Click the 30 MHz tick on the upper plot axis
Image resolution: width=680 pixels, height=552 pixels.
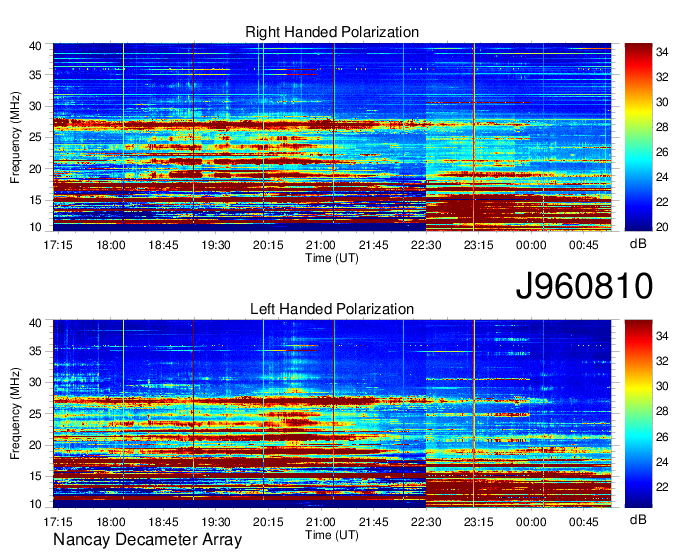tap(35, 106)
